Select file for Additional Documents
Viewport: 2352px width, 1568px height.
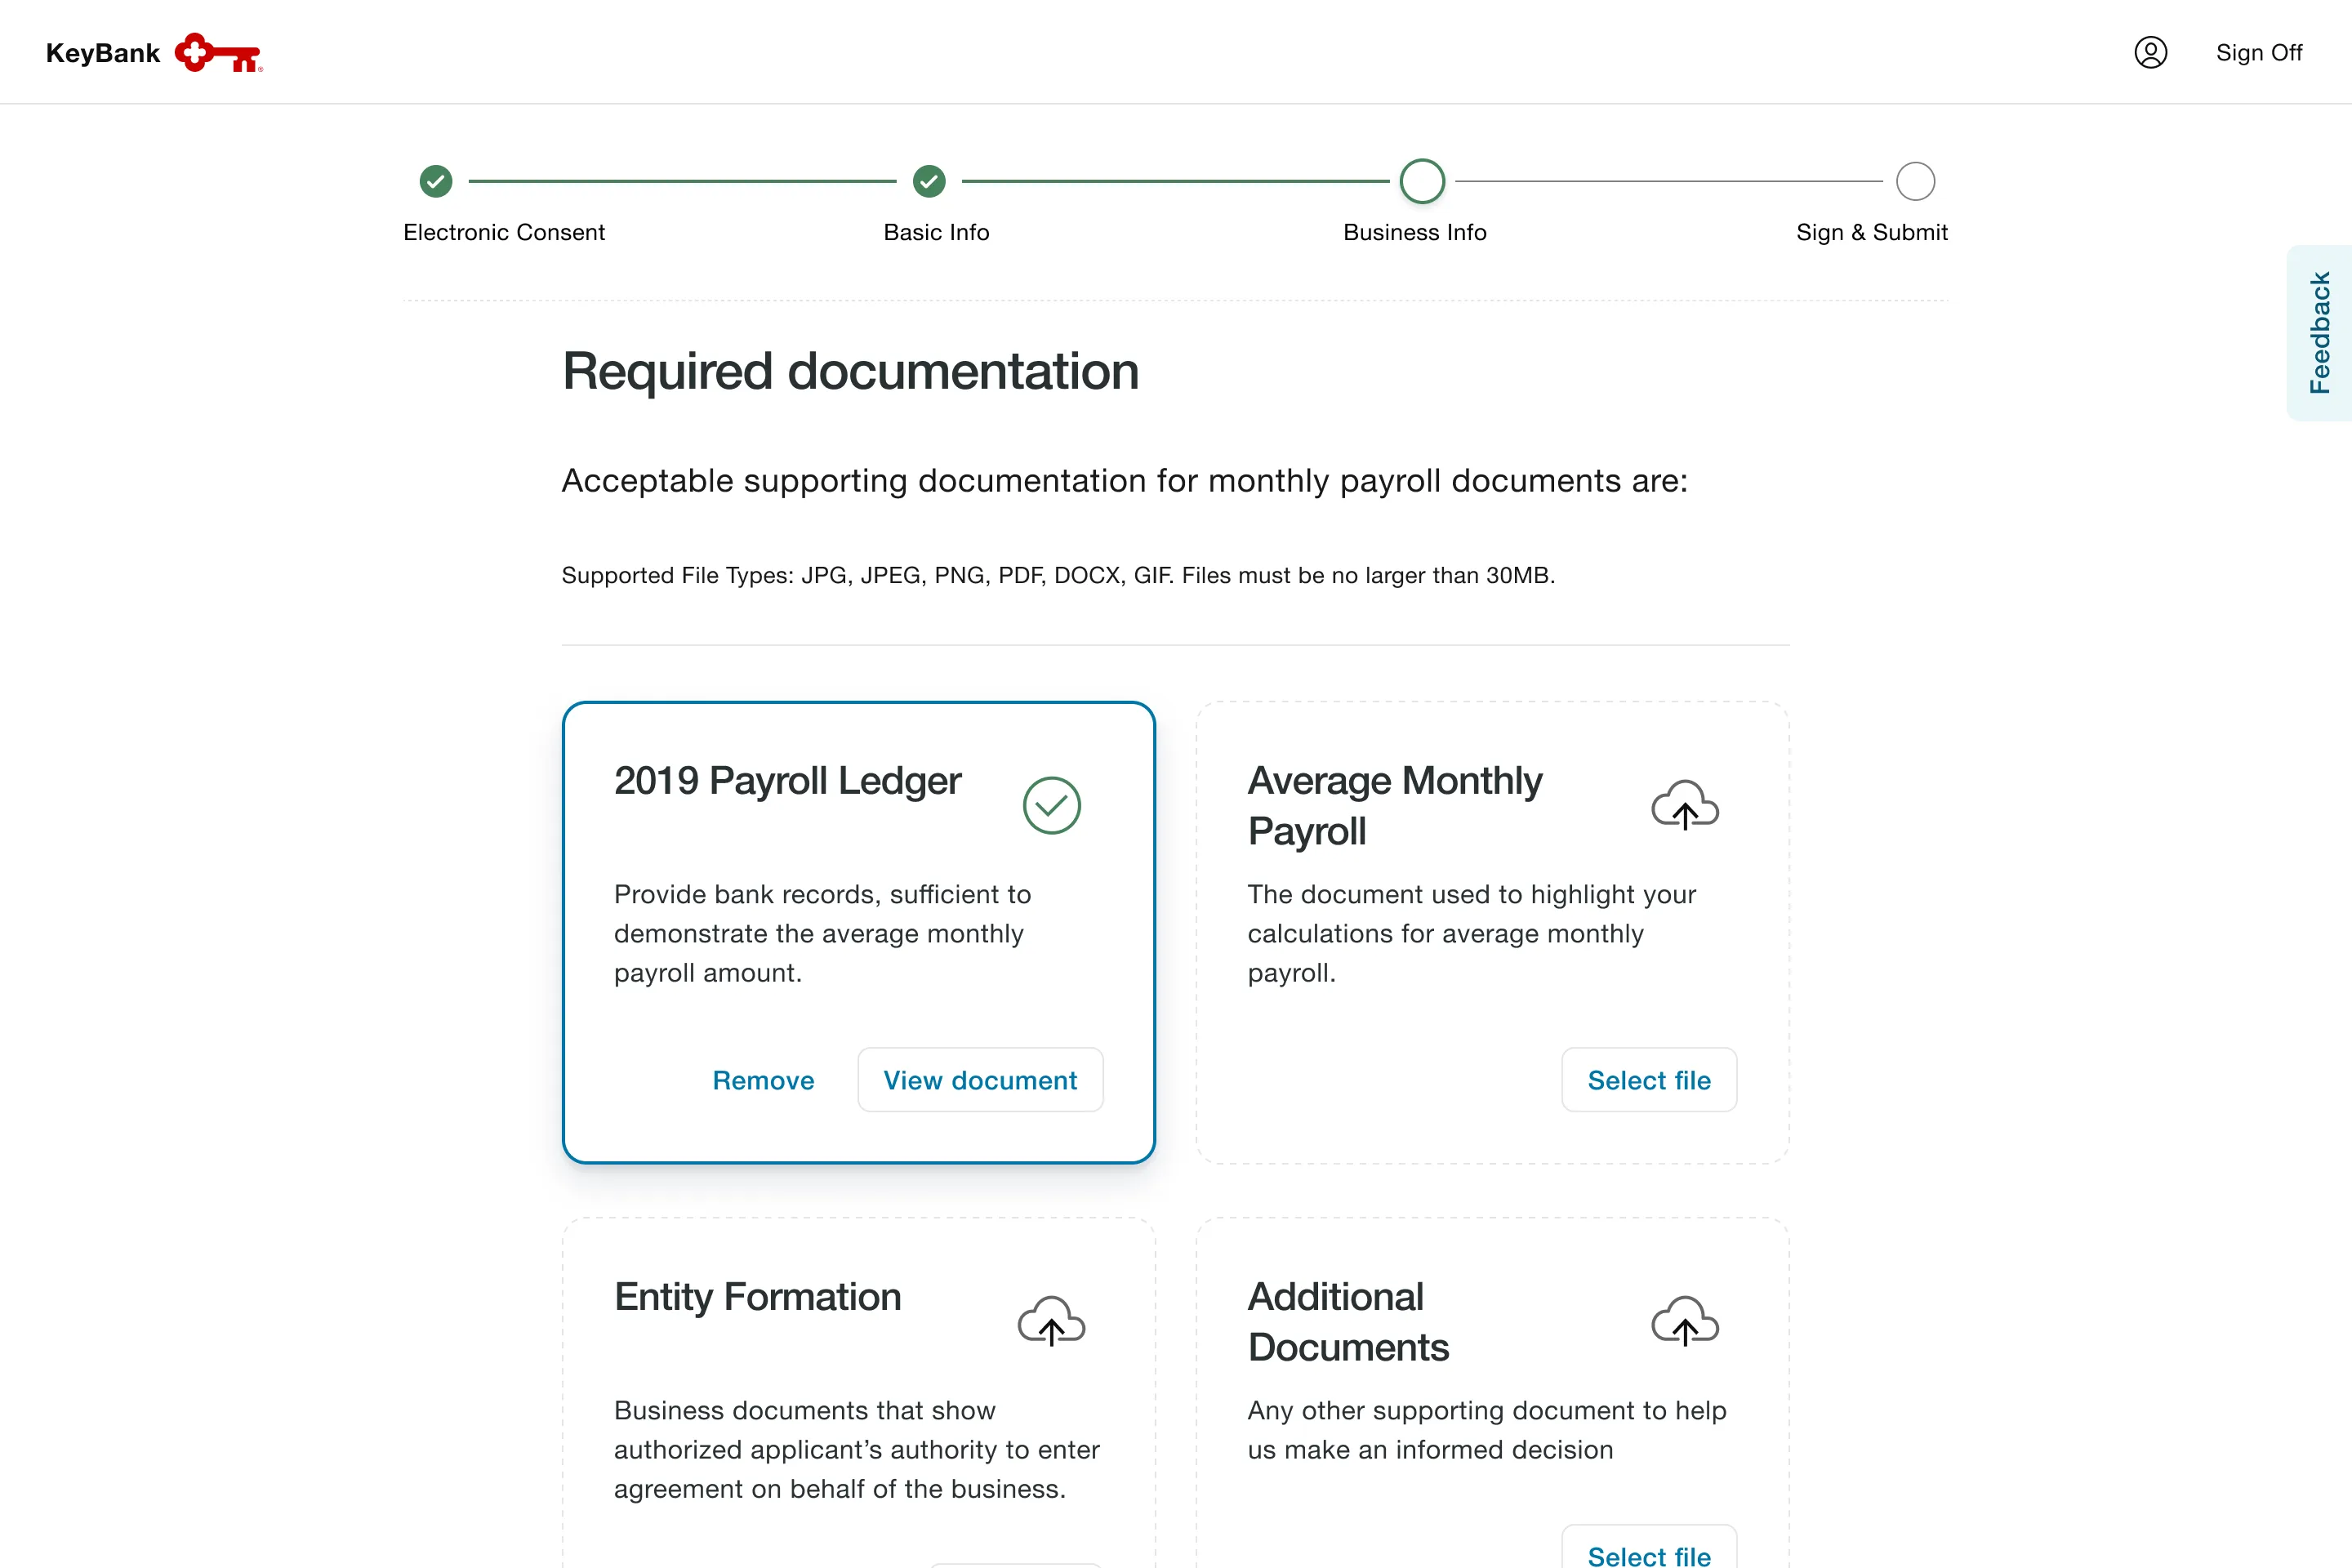click(x=1649, y=1548)
